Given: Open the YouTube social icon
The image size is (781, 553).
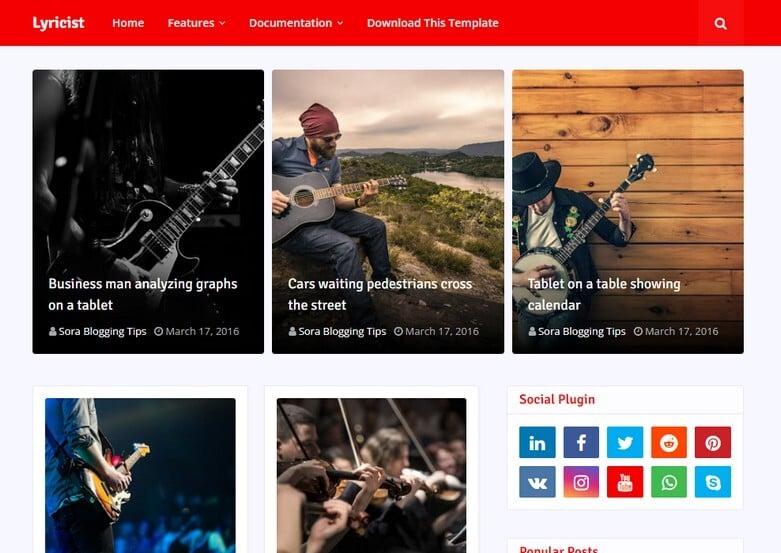Looking at the screenshot, I should (625, 482).
